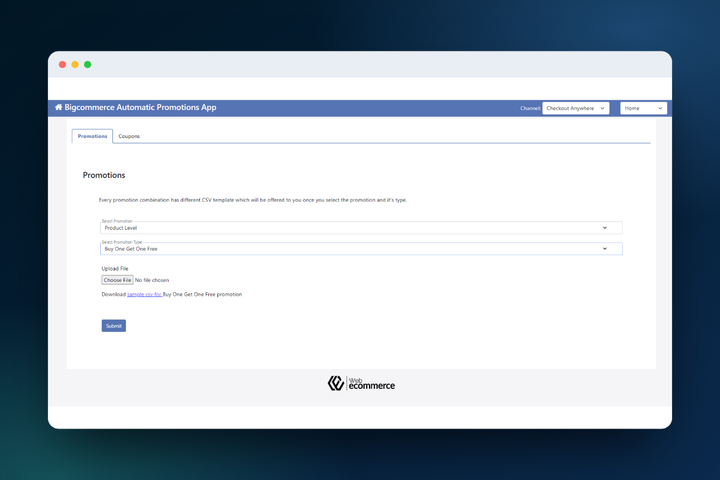
Task: Click the Choose File button
Action: pyautogui.click(x=117, y=280)
